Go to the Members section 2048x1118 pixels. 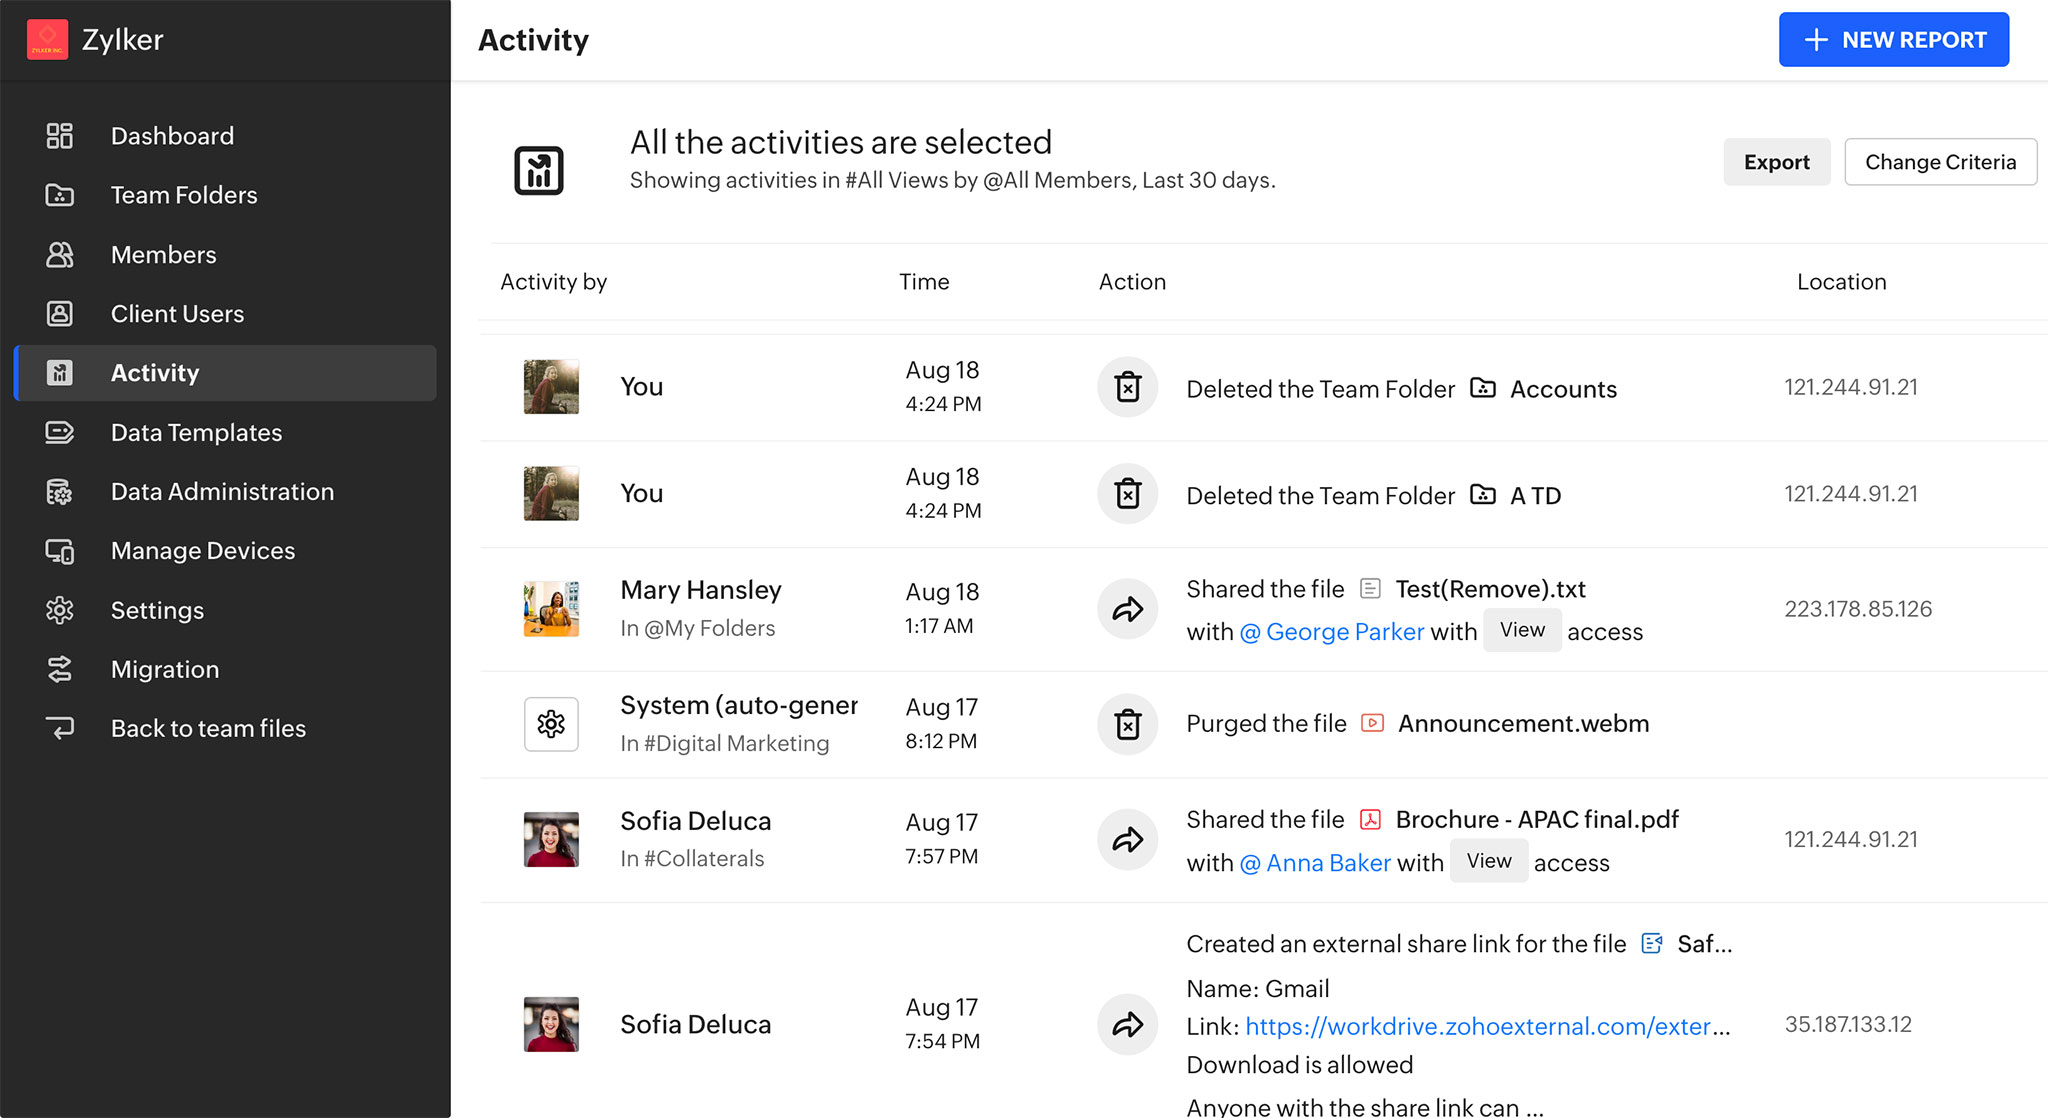click(x=163, y=255)
